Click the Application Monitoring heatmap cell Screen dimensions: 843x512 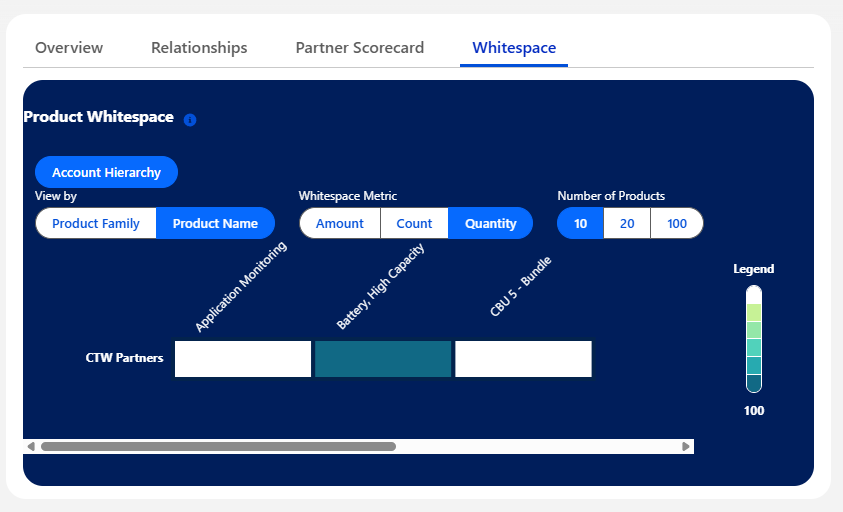point(243,359)
